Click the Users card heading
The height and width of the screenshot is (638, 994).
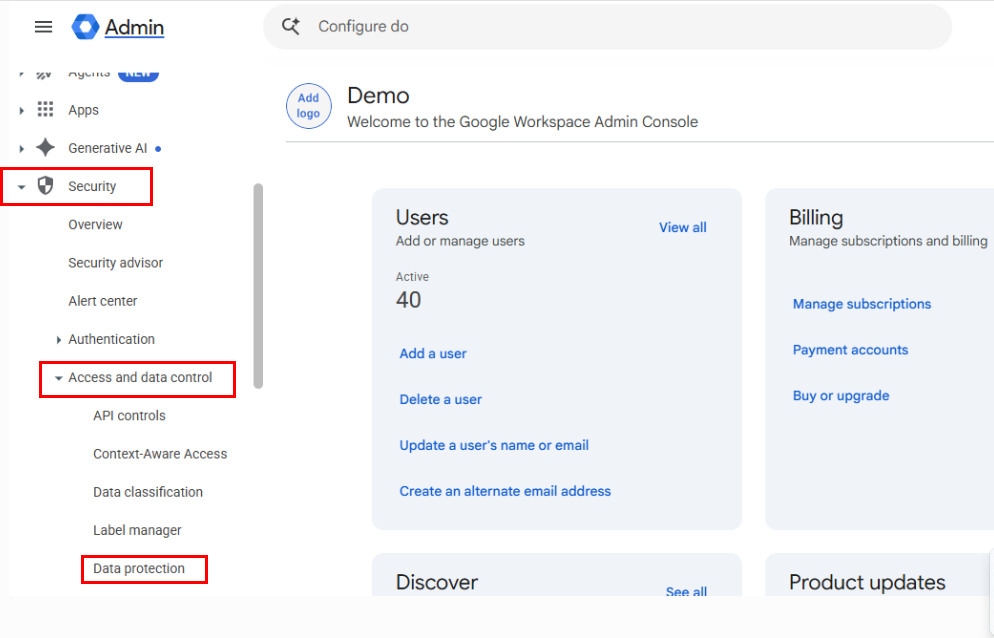(422, 217)
